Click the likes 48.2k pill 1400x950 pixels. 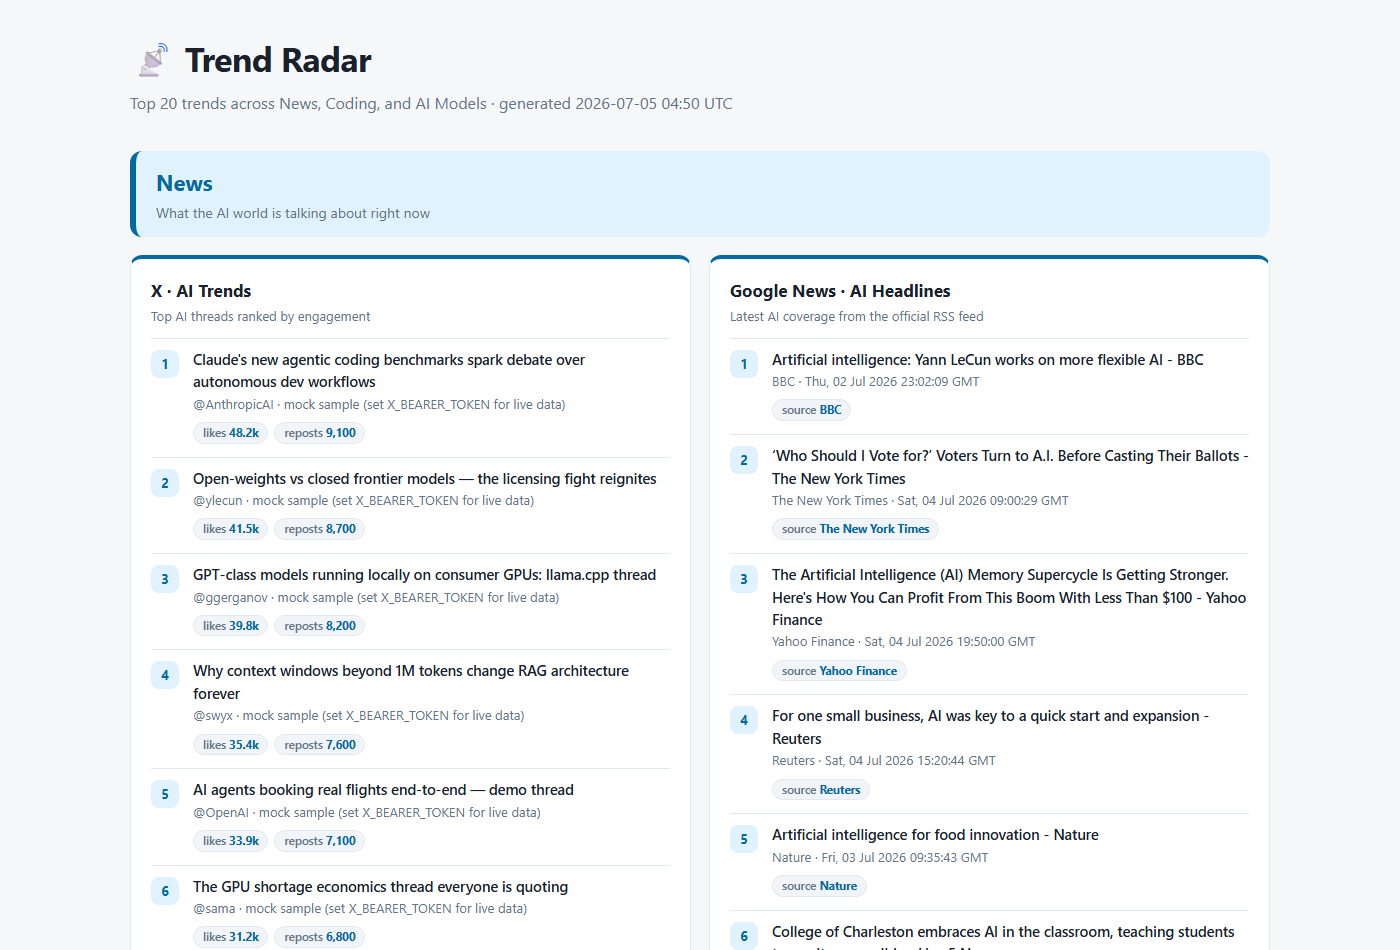pyautogui.click(x=230, y=433)
